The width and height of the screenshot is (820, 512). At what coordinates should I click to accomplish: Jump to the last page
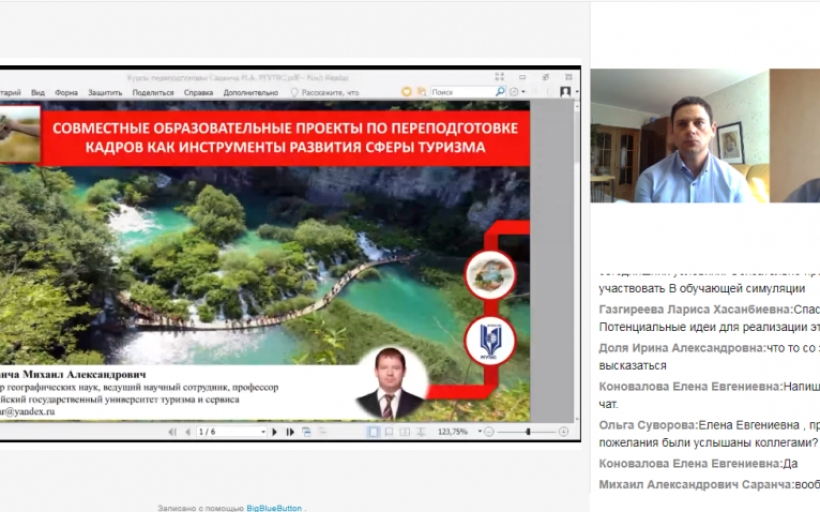tap(290, 432)
